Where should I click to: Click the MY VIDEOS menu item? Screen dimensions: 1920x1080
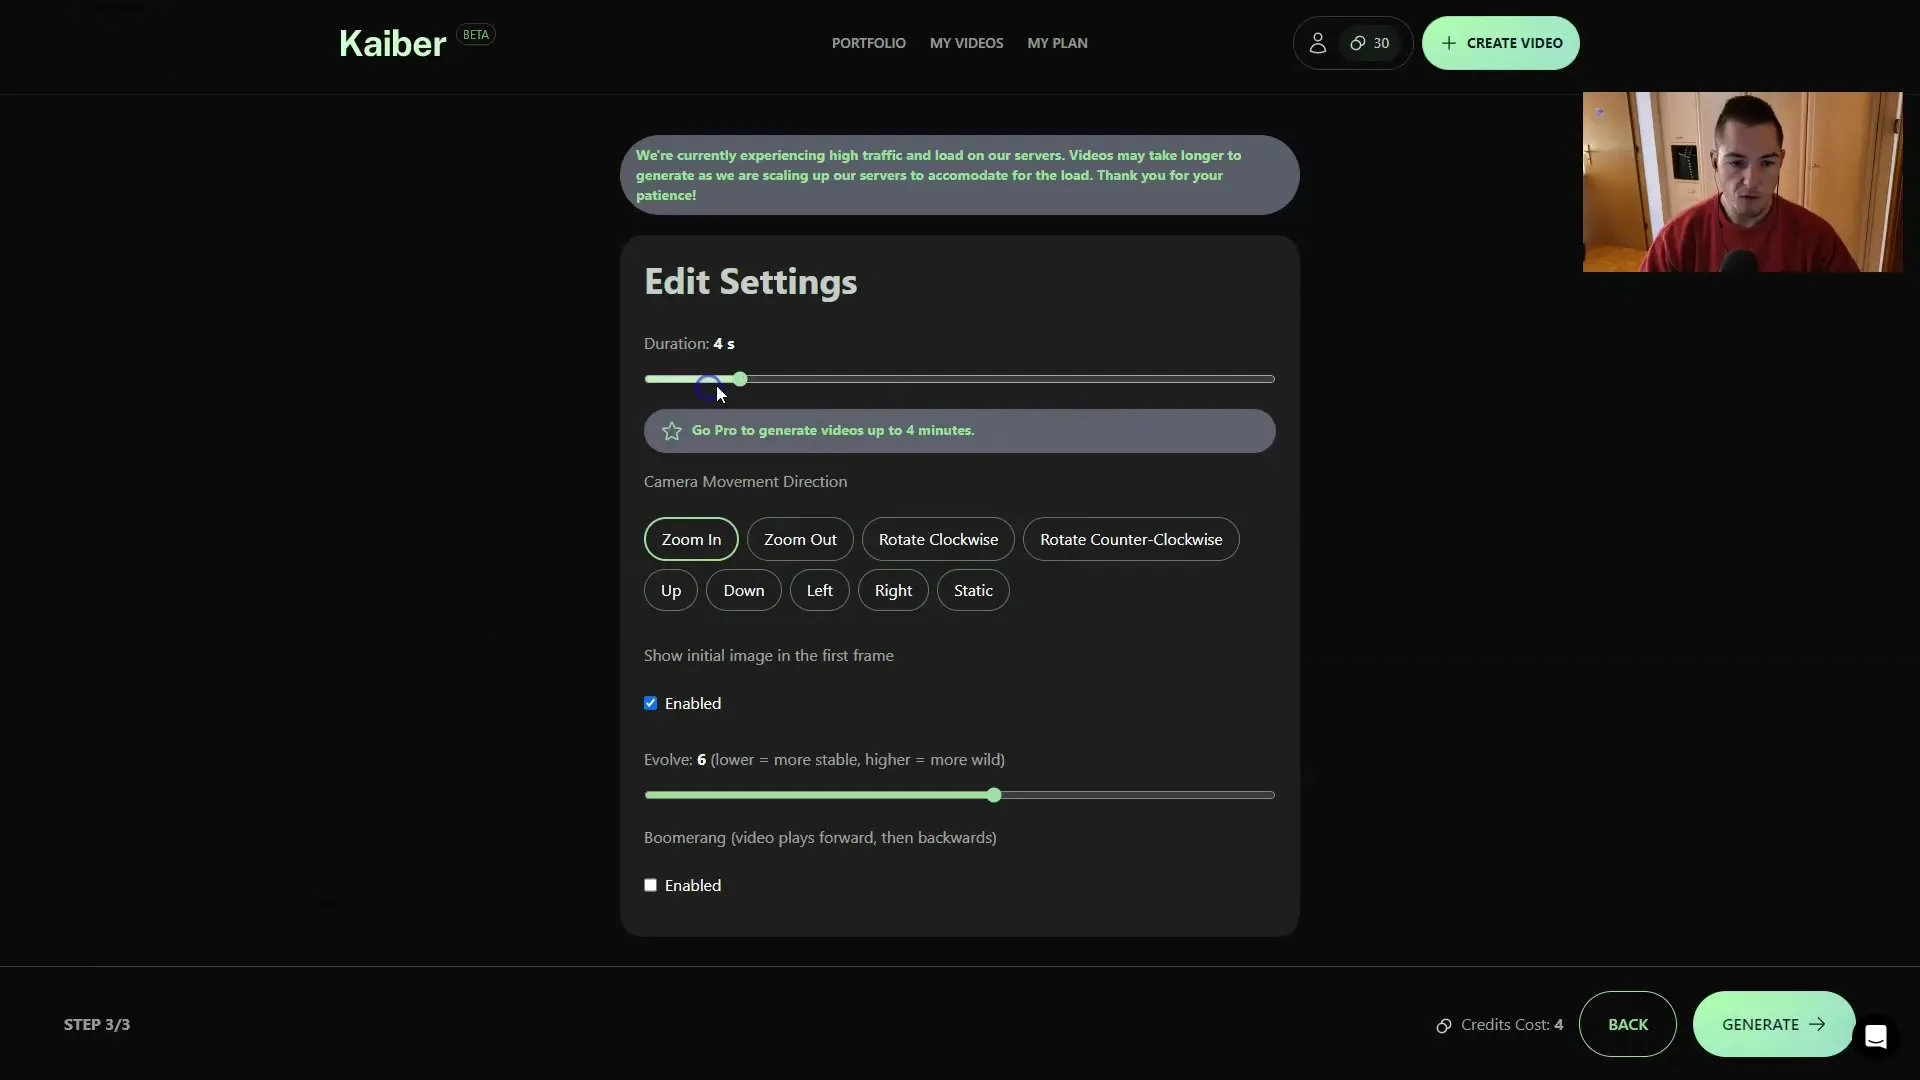coord(967,42)
